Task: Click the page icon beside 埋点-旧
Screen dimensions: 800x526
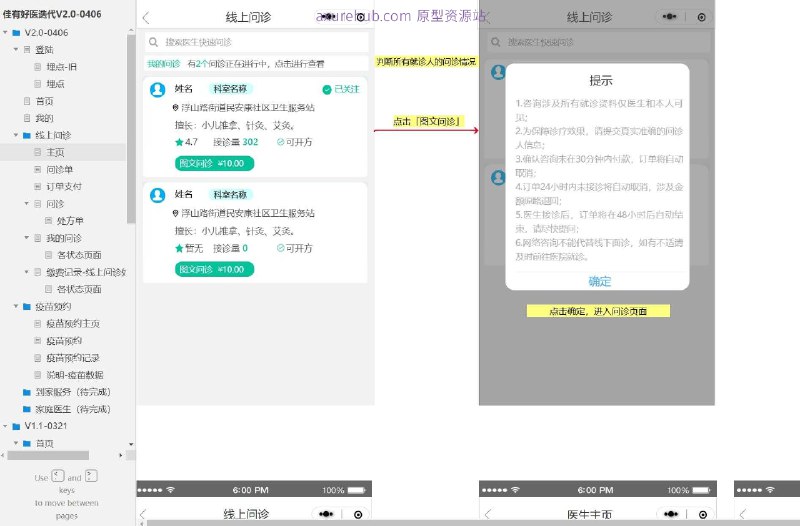Action: (38, 67)
